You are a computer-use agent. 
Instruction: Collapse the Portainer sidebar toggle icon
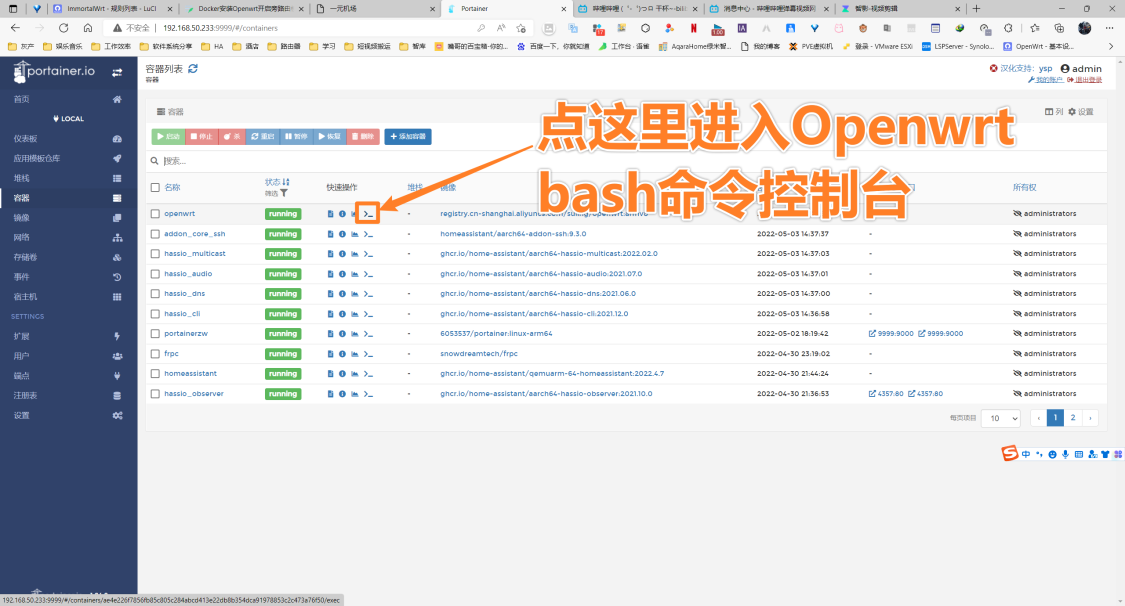(117, 72)
